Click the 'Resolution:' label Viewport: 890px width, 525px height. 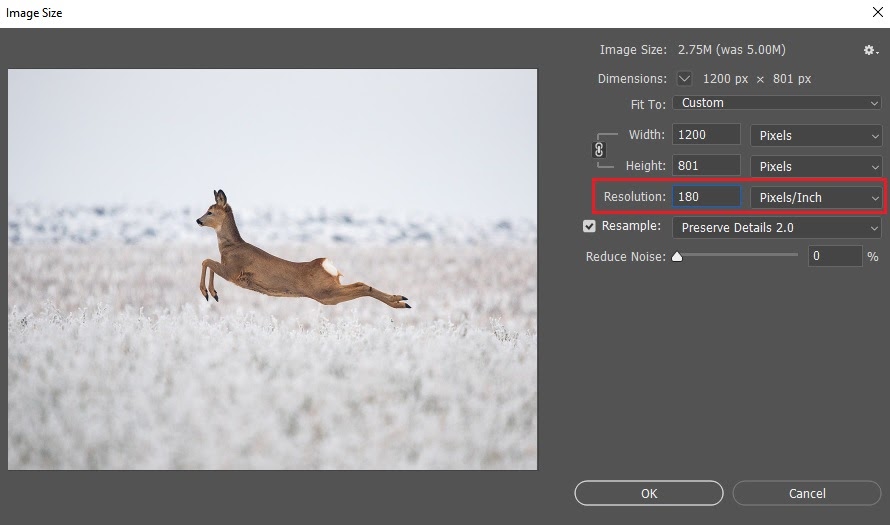(635, 197)
